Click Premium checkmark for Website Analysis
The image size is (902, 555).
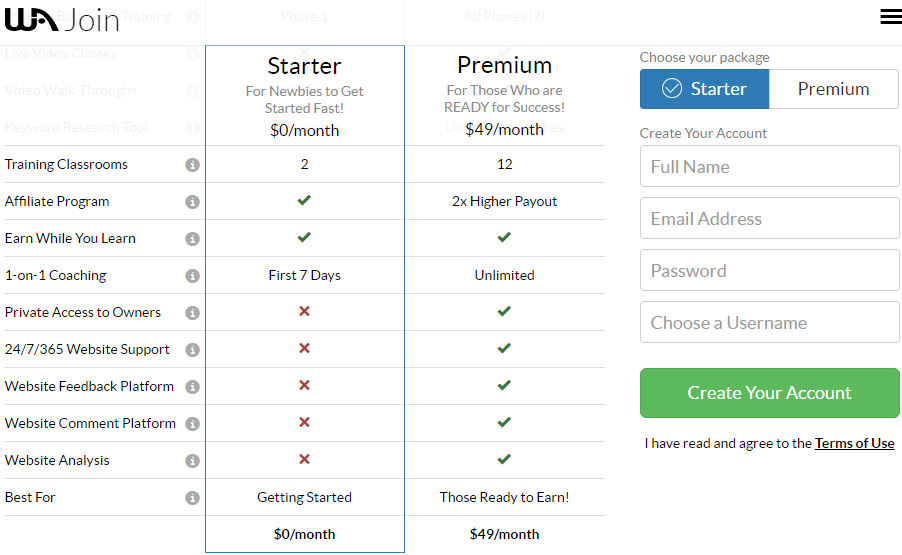click(x=504, y=459)
